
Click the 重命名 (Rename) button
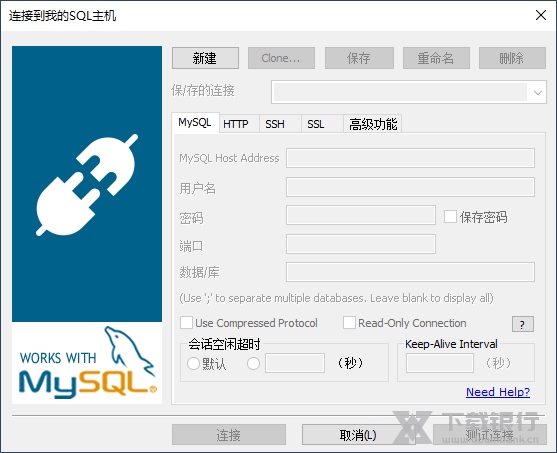pyautogui.click(x=436, y=58)
